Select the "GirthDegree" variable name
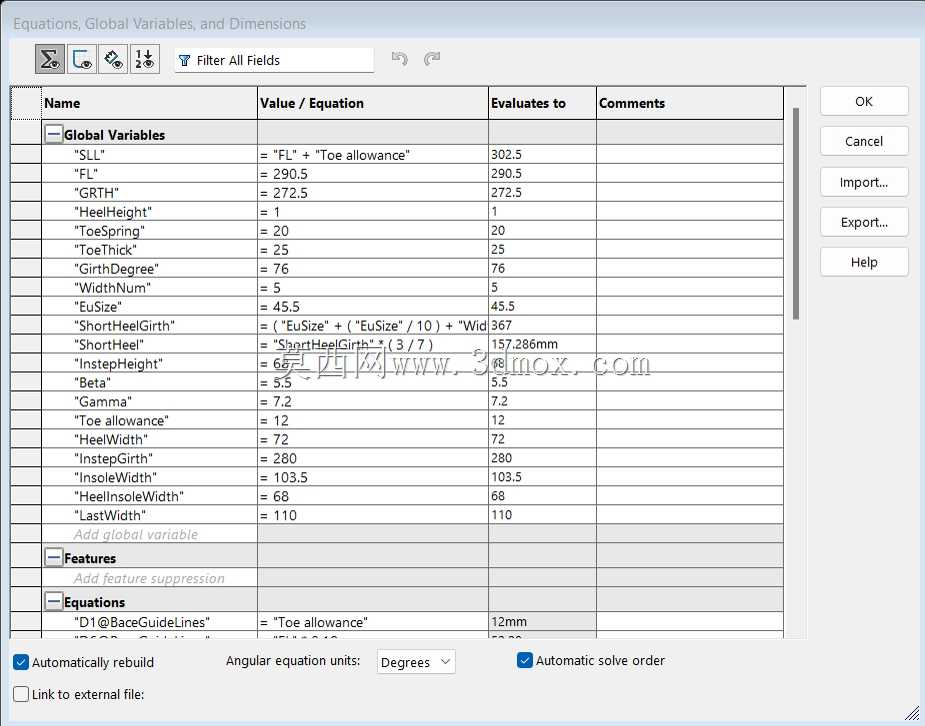The width and height of the screenshot is (925, 726). (117, 269)
